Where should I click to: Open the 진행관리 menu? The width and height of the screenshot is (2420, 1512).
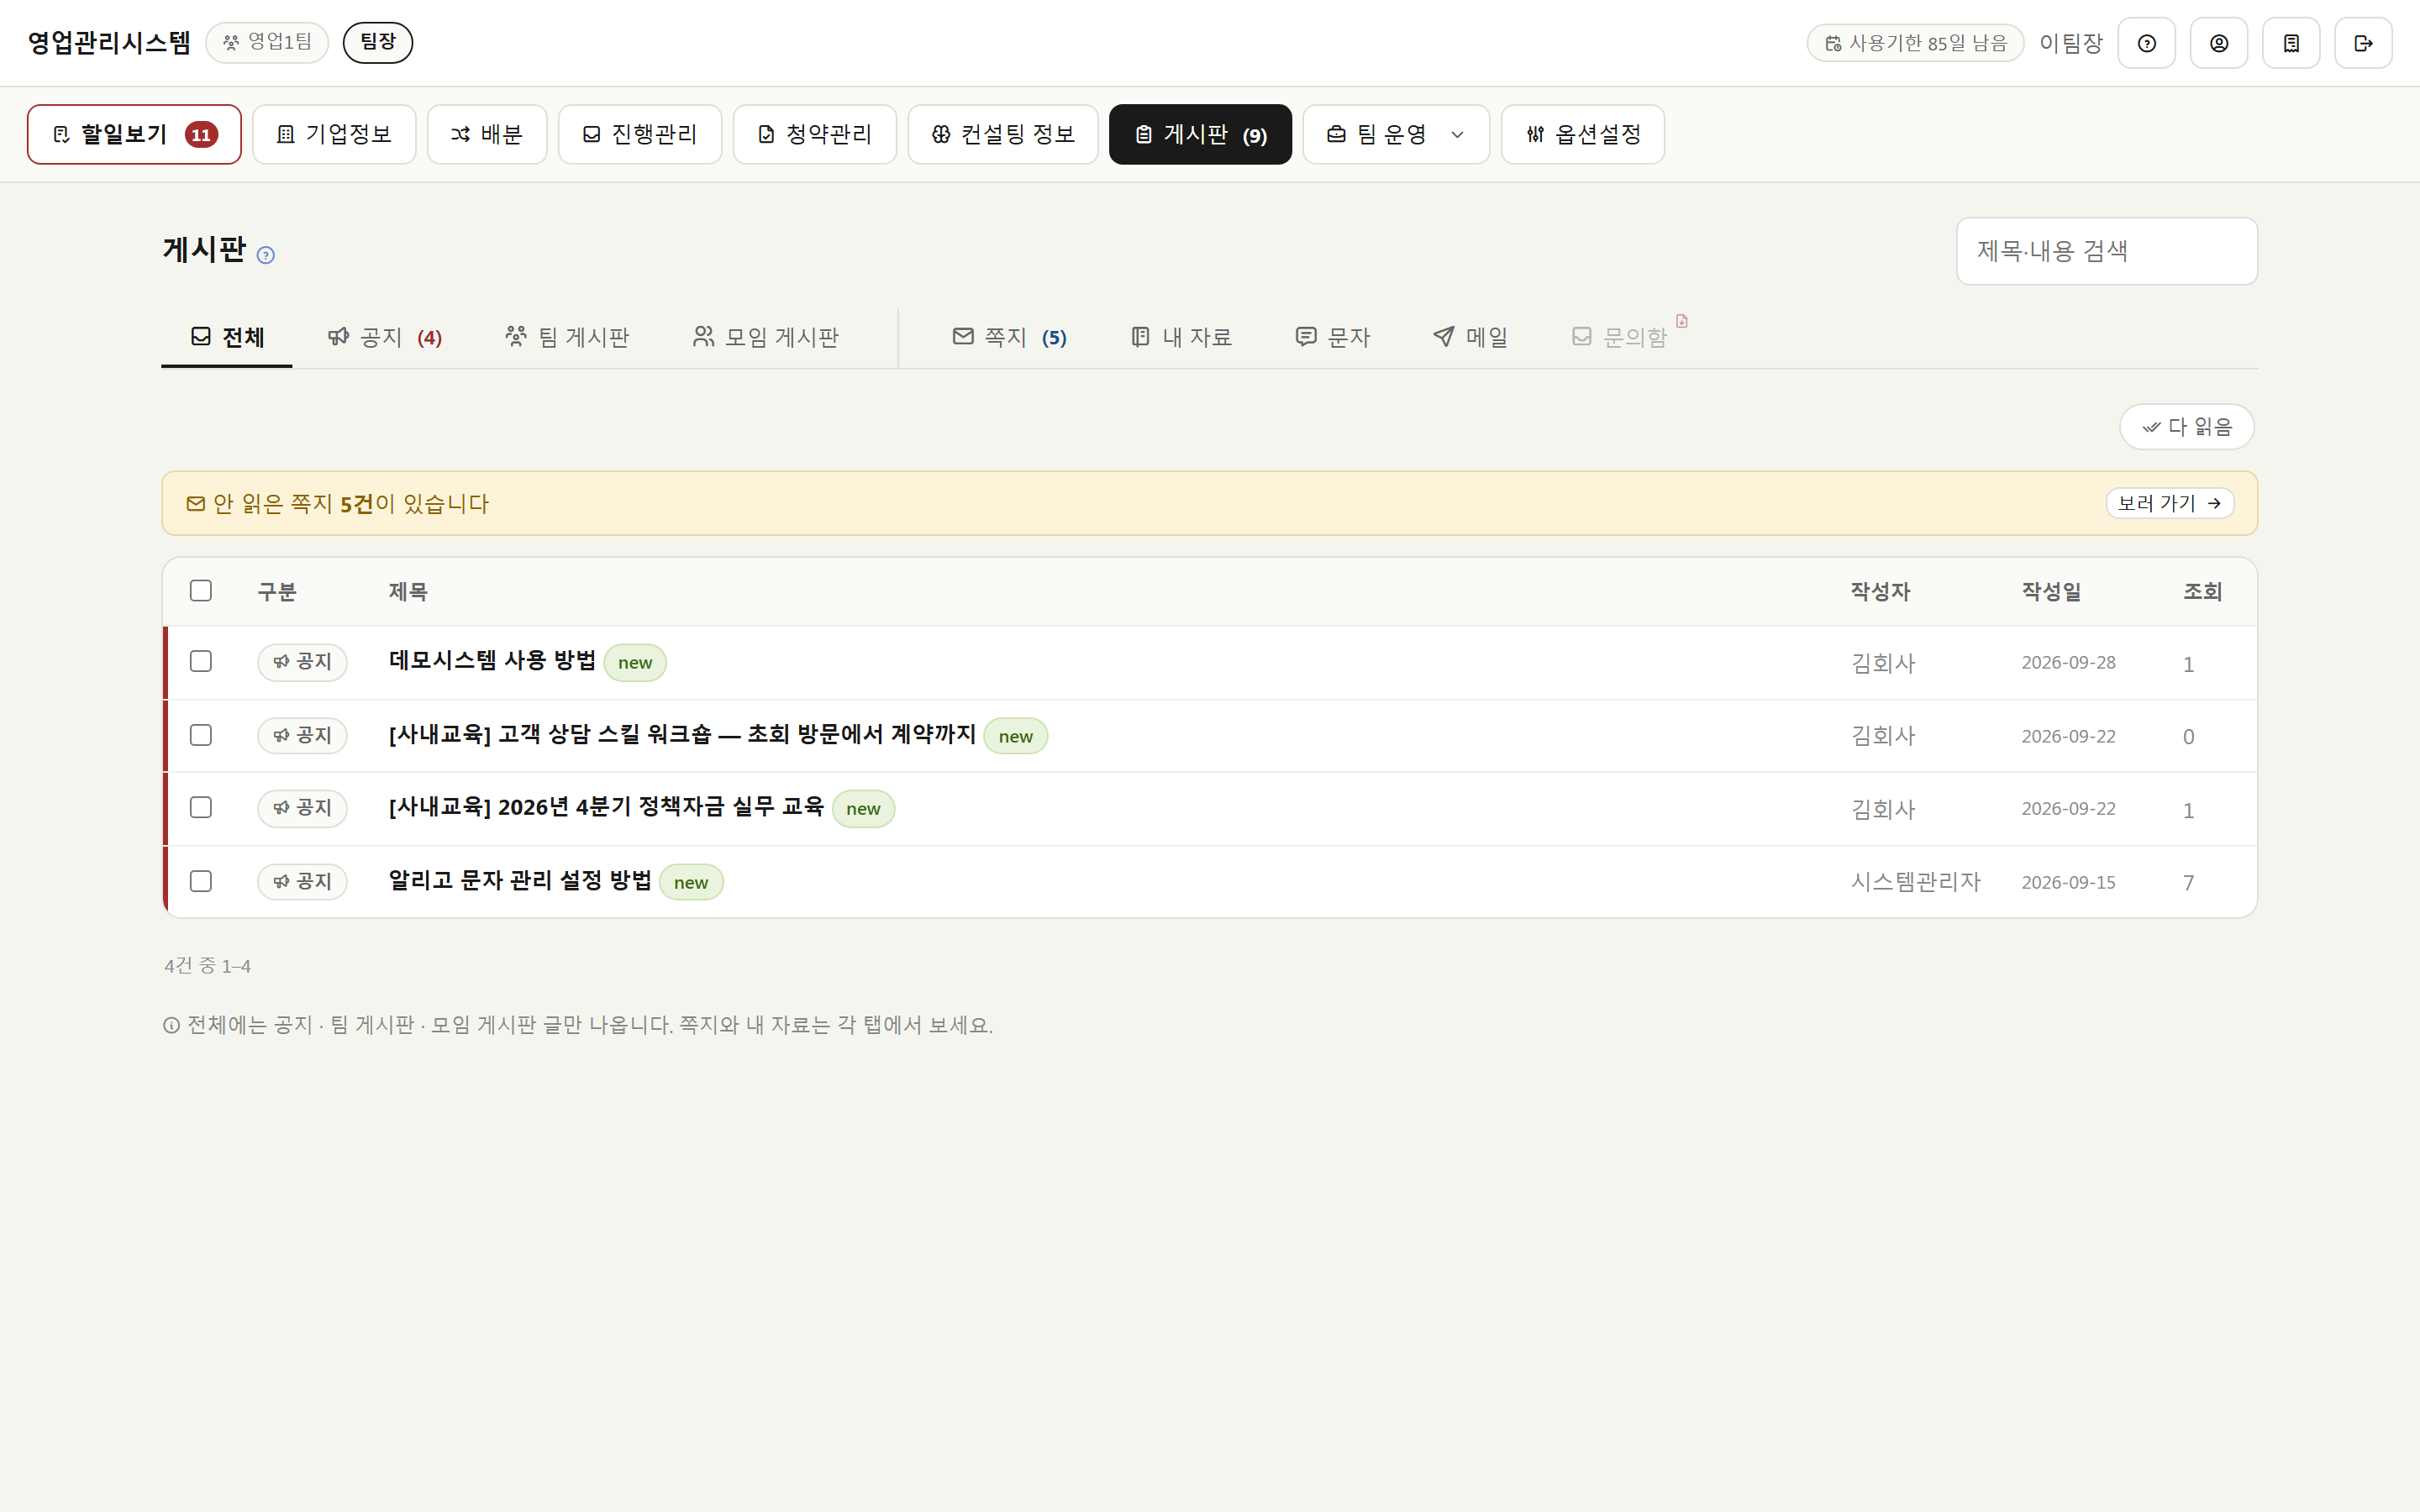640,134
